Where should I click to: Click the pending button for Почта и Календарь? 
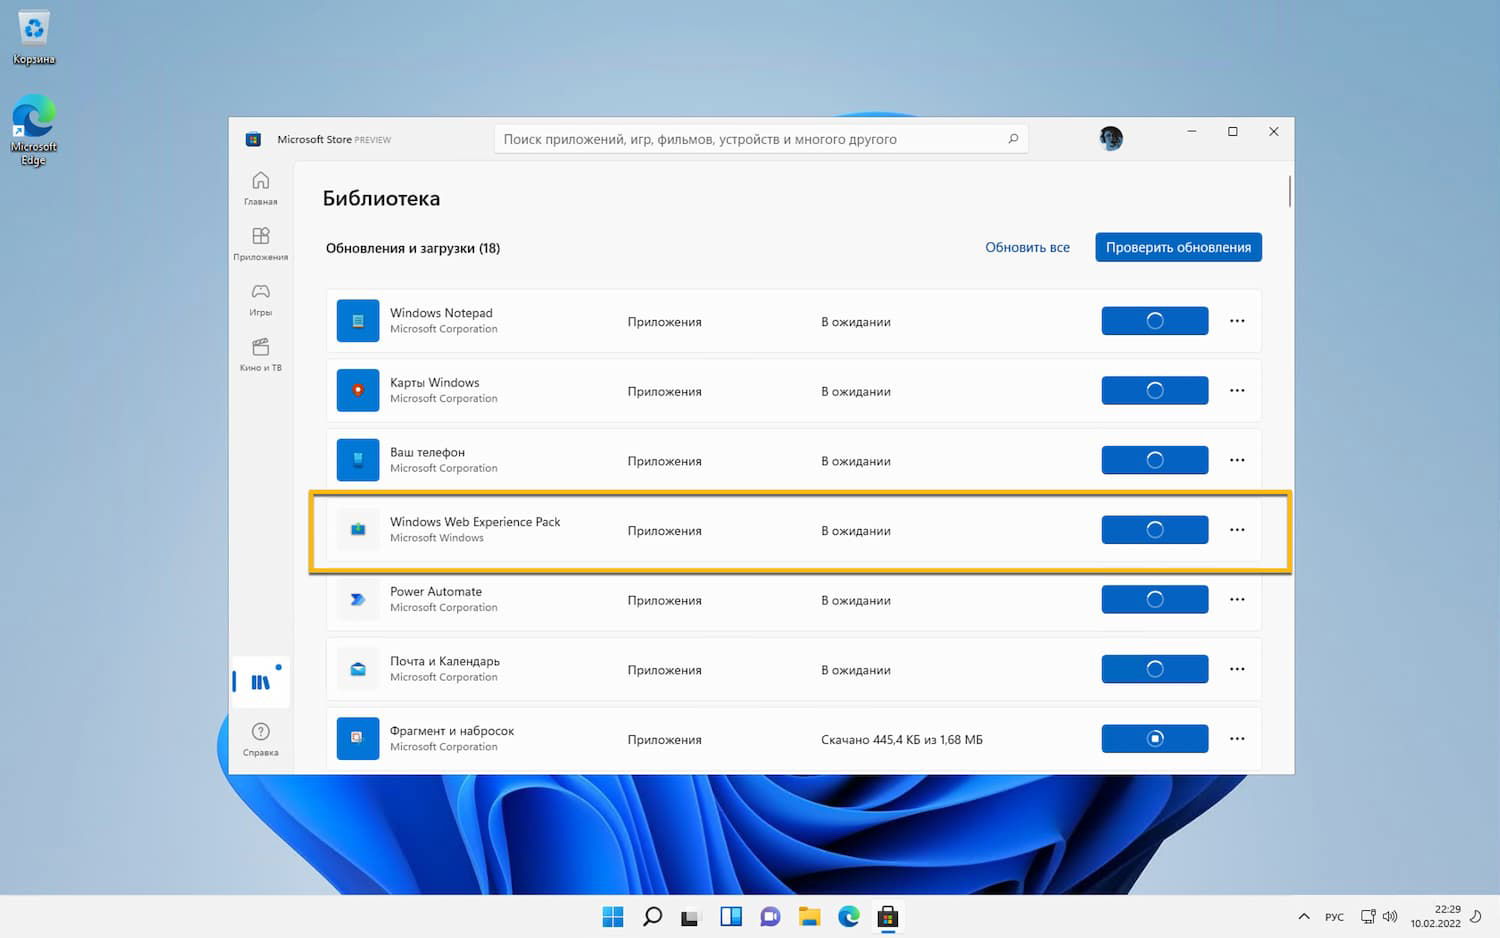pos(1155,669)
